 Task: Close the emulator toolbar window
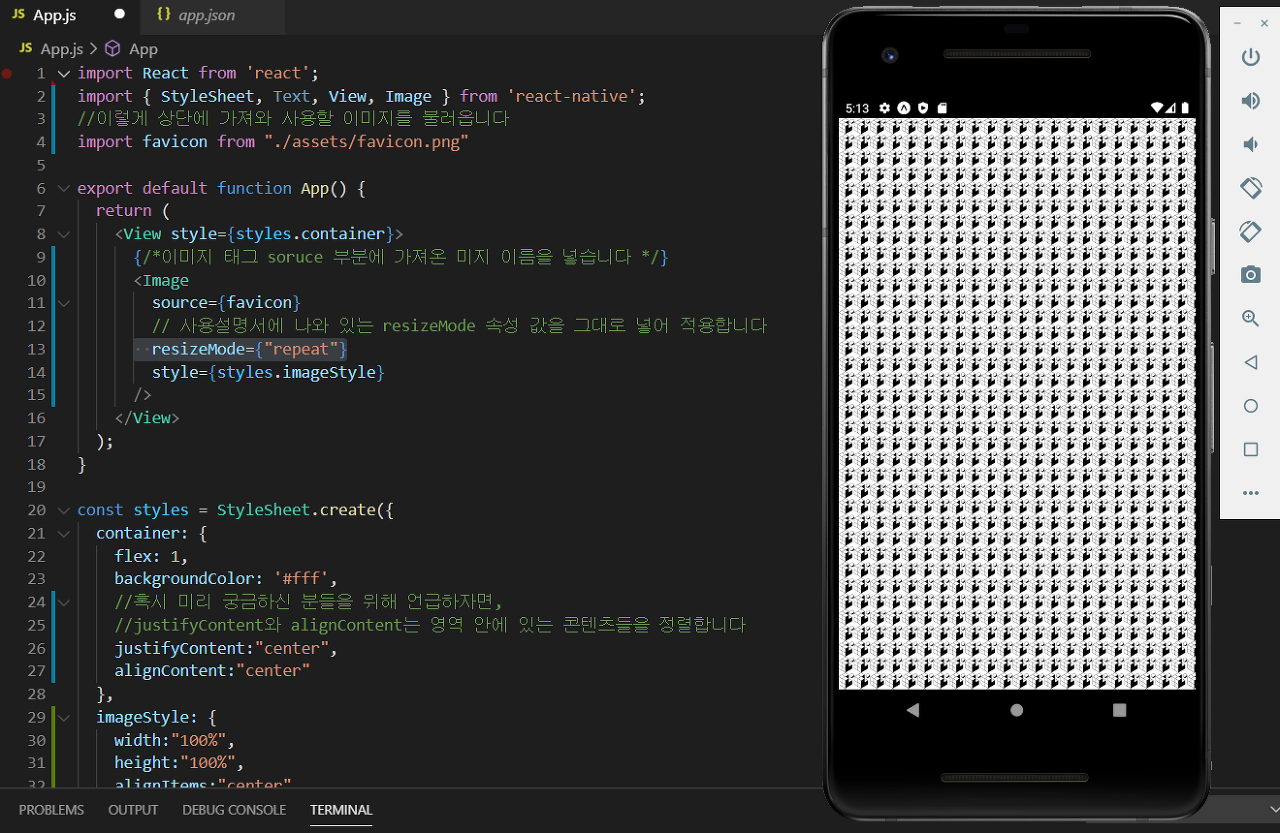click(1264, 23)
